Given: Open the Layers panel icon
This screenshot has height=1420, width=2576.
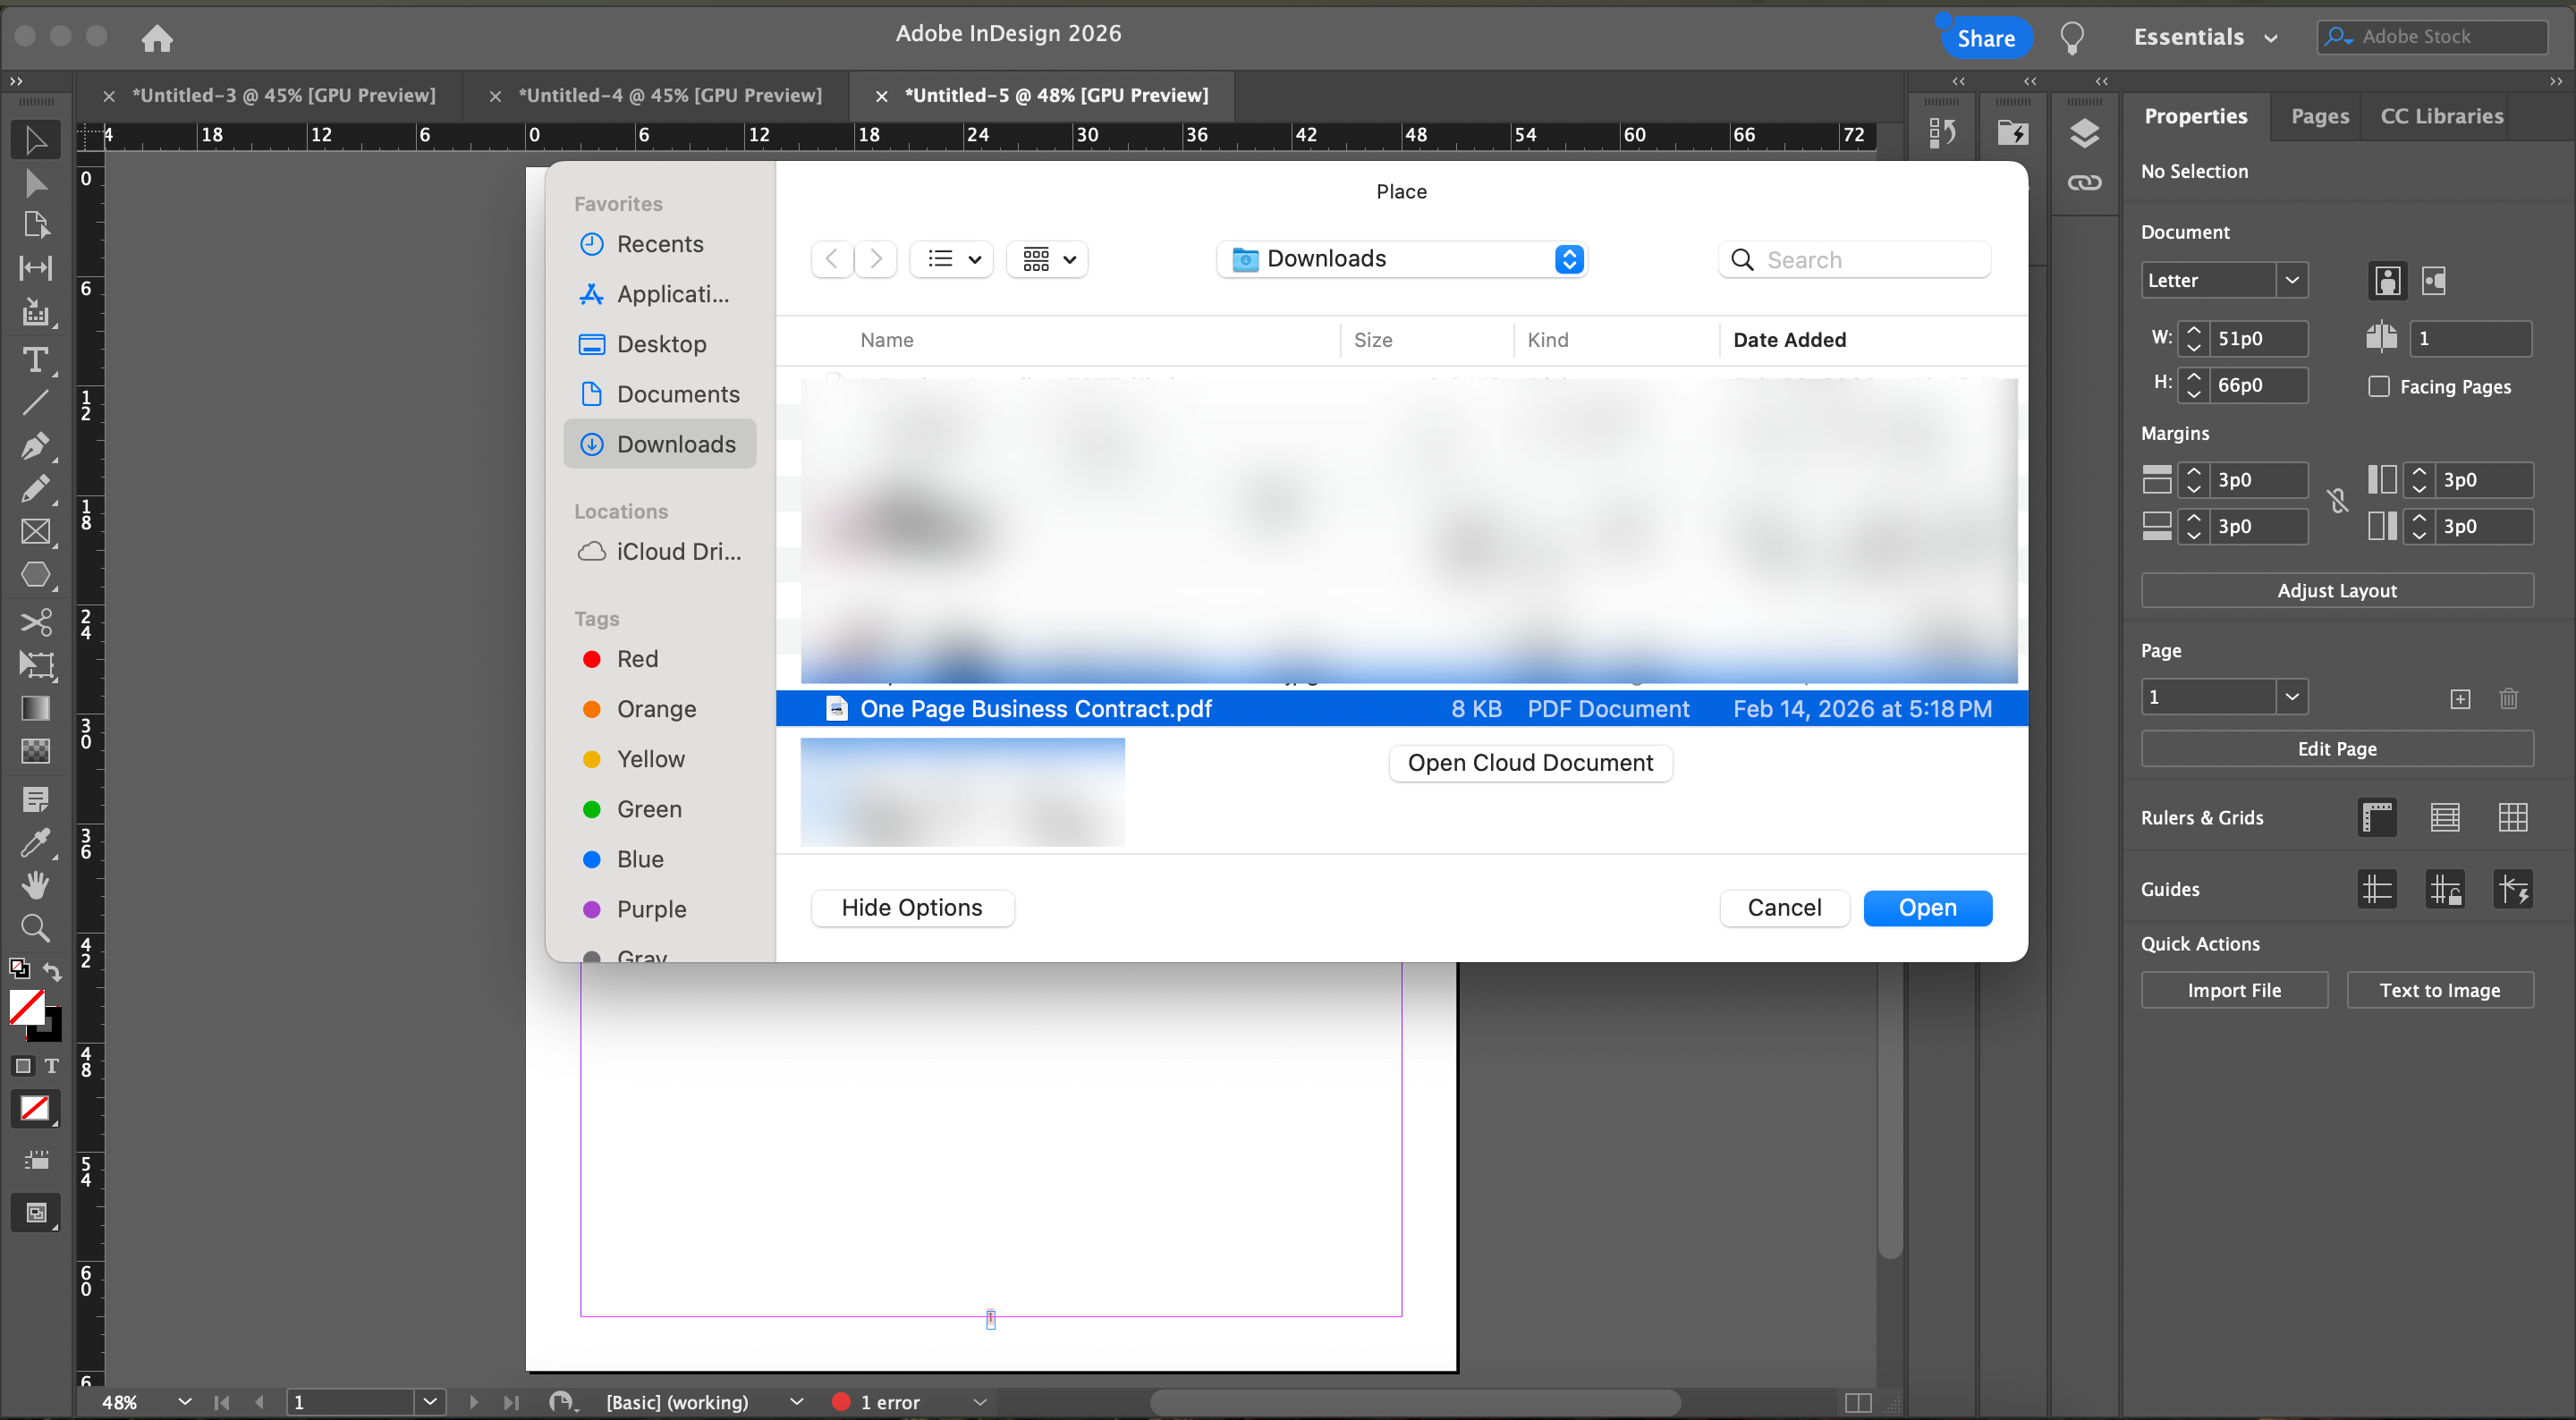Looking at the screenshot, I should pos(2084,133).
